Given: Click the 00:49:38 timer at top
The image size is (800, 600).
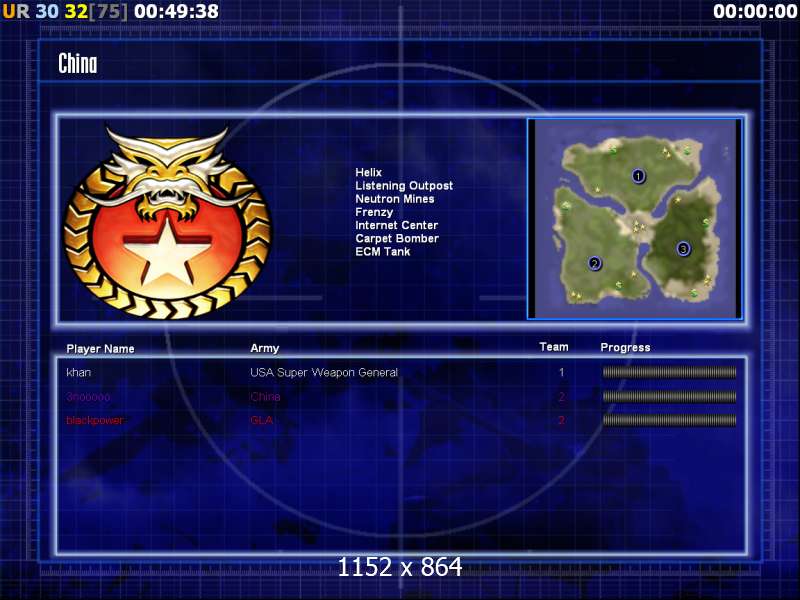Looking at the screenshot, I should tap(177, 11).
